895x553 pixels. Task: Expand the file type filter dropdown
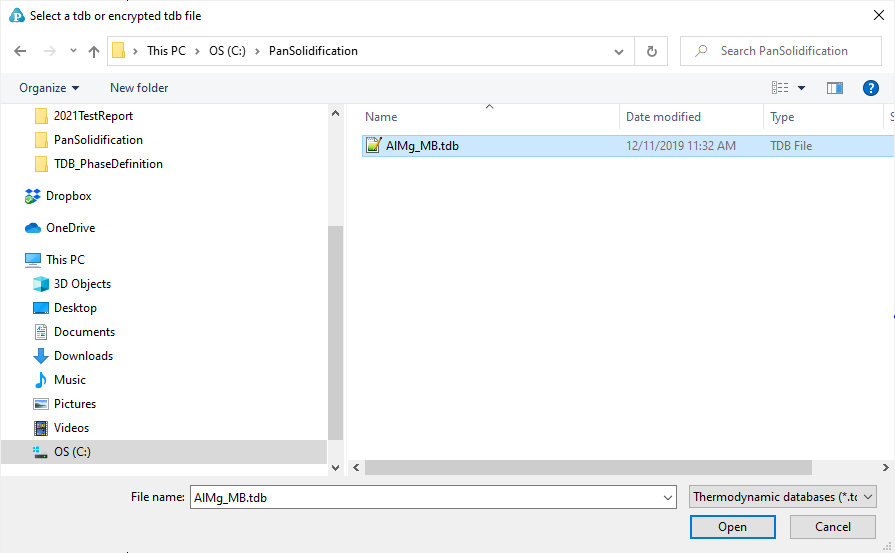click(x=783, y=497)
